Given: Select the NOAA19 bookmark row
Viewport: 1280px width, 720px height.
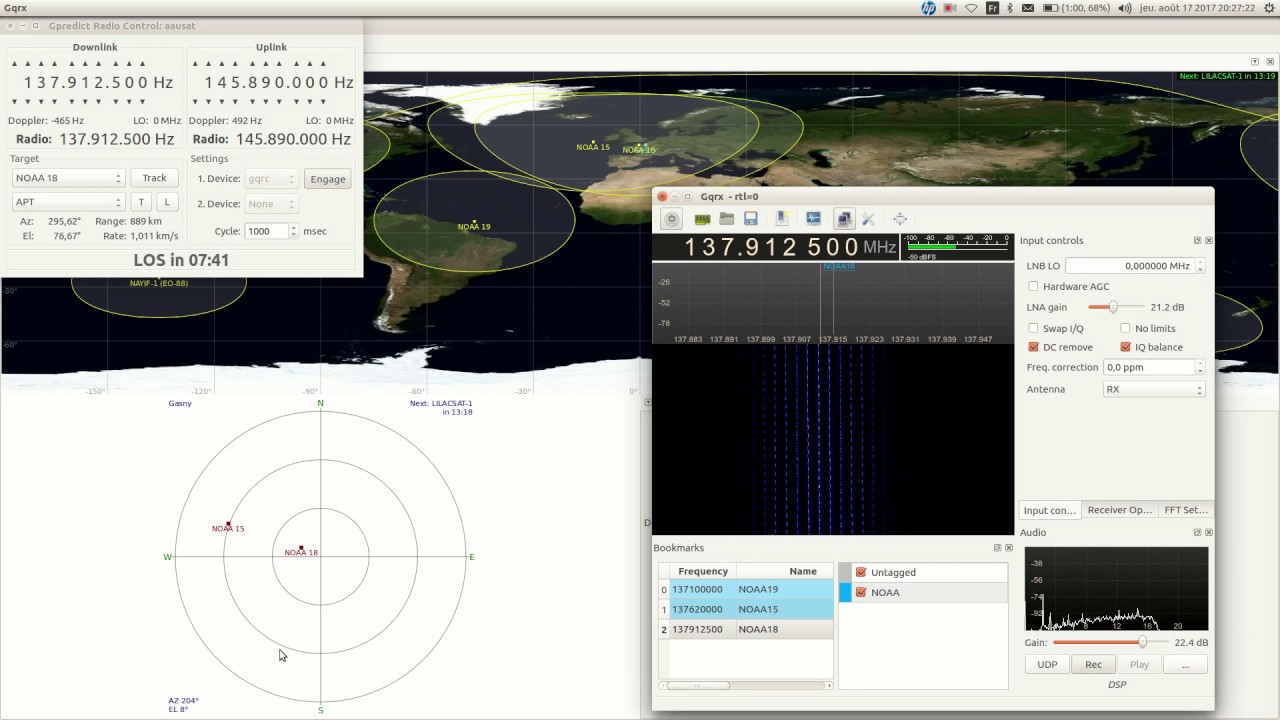Looking at the screenshot, I should pos(745,589).
